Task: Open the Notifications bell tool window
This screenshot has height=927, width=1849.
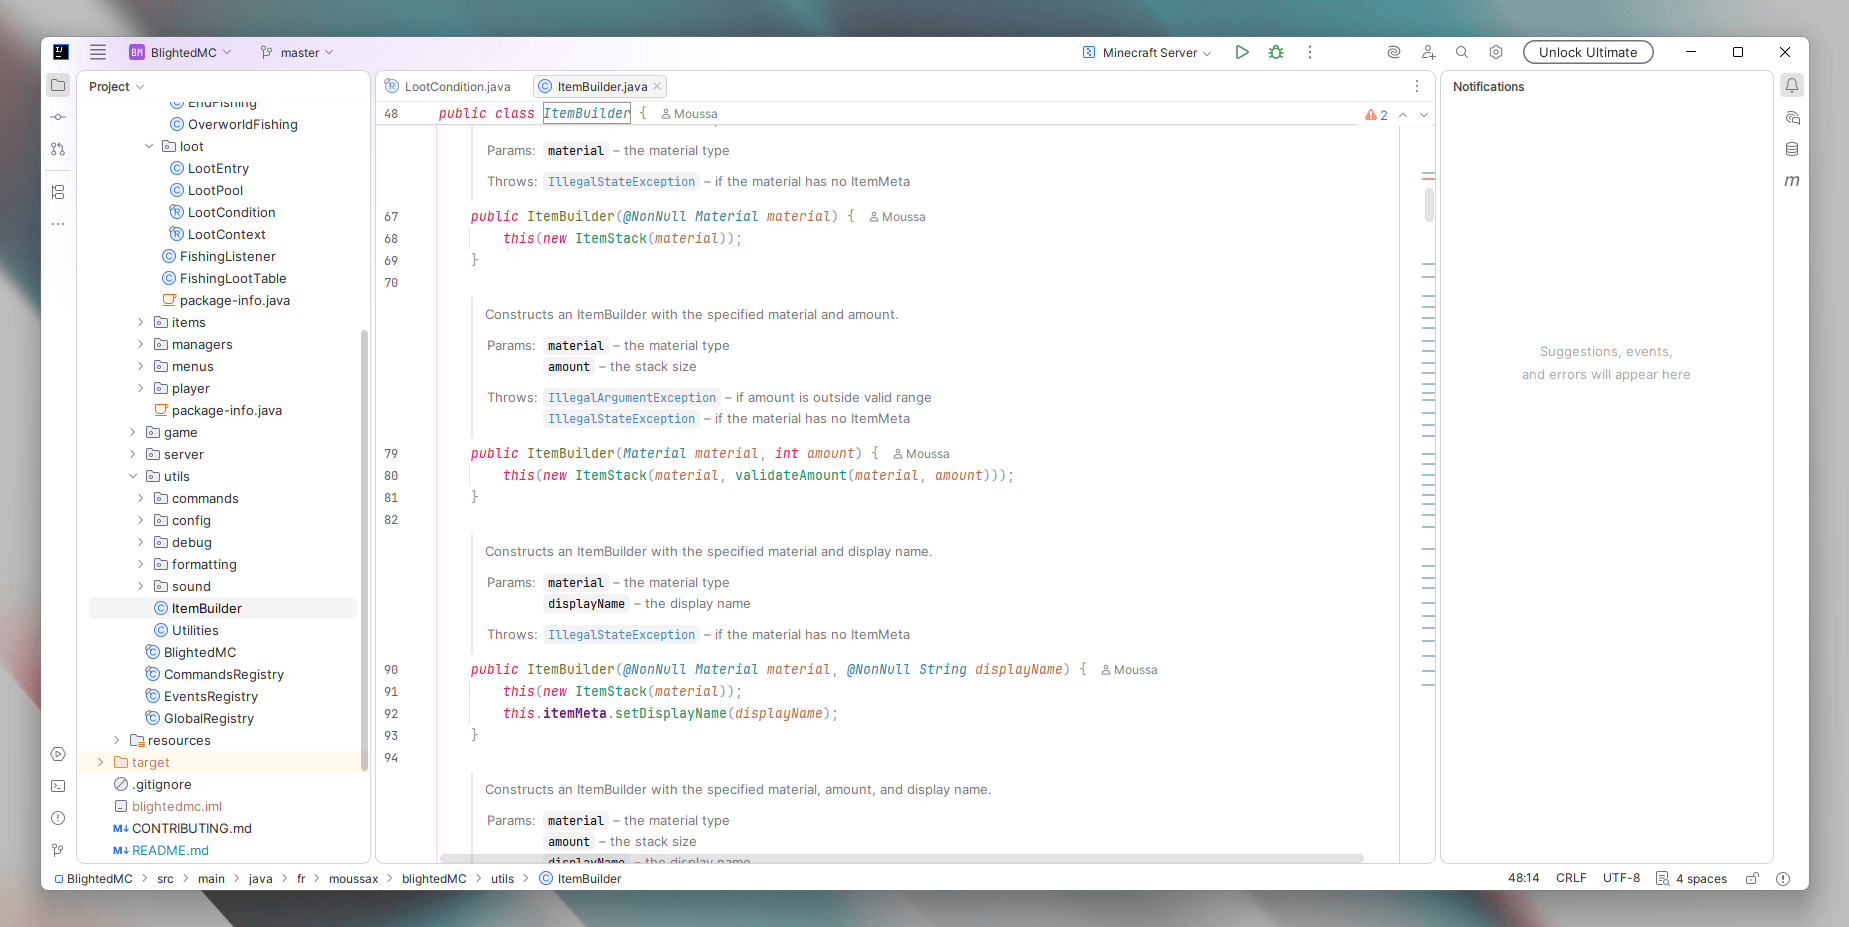Action: click(1791, 86)
